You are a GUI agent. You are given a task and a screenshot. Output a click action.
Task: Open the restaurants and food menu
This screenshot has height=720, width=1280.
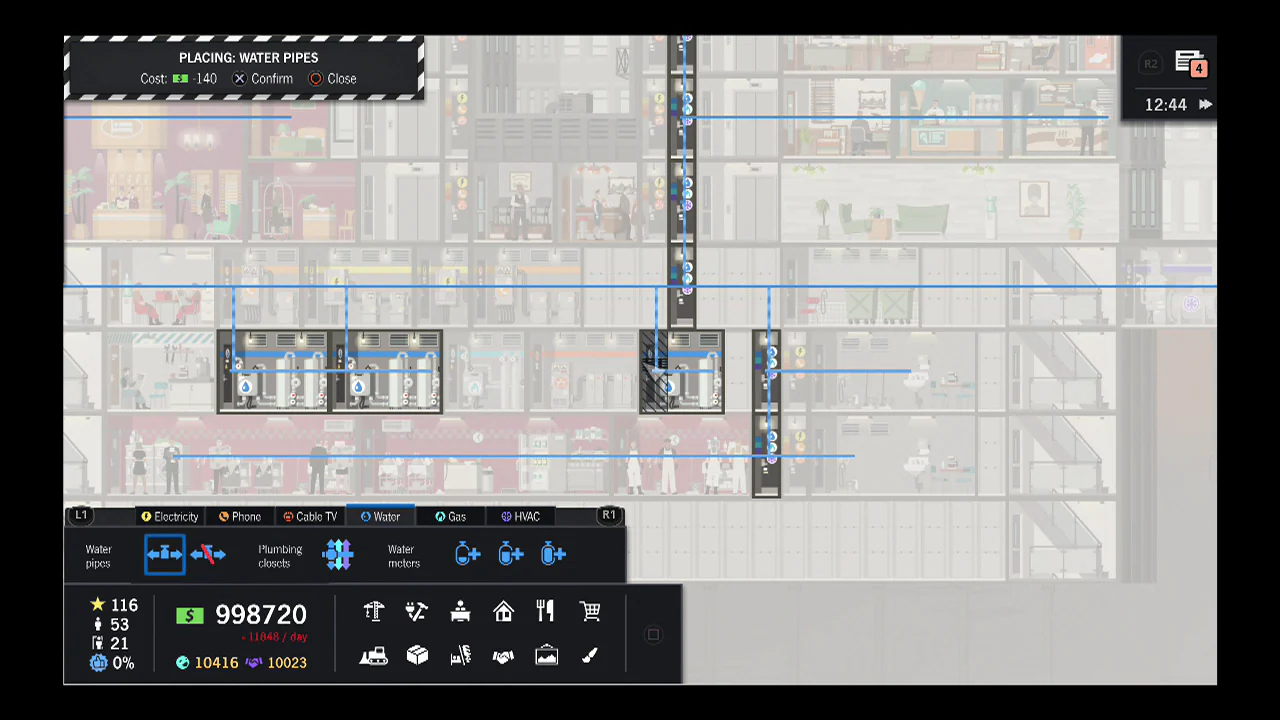click(545, 611)
